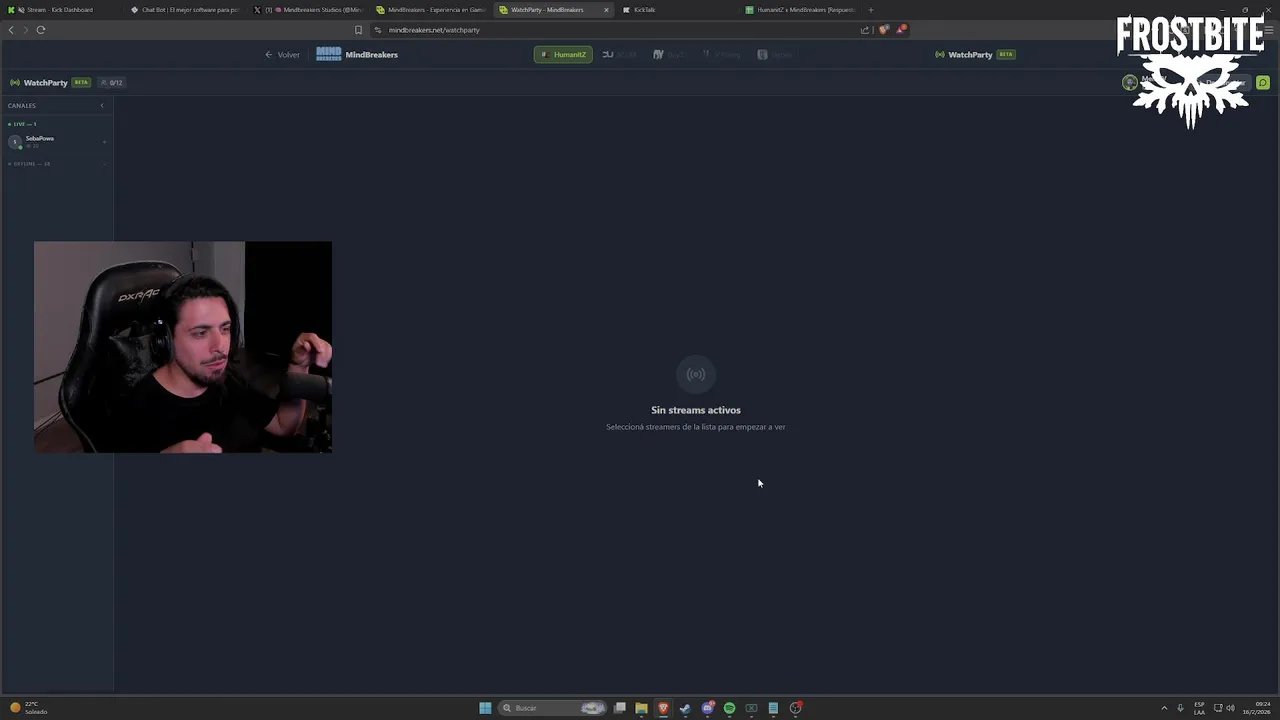Image resolution: width=1280 pixels, height=720 pixels.
Task: Add the SebaPowa channel to the watch party
Action: 57,142
